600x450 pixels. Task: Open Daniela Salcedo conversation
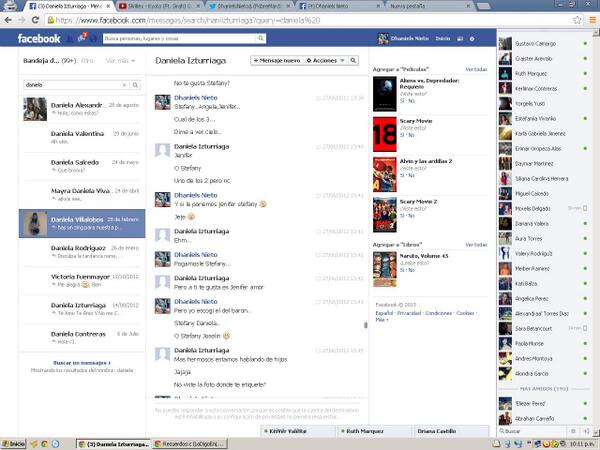[x=82, y=166]
